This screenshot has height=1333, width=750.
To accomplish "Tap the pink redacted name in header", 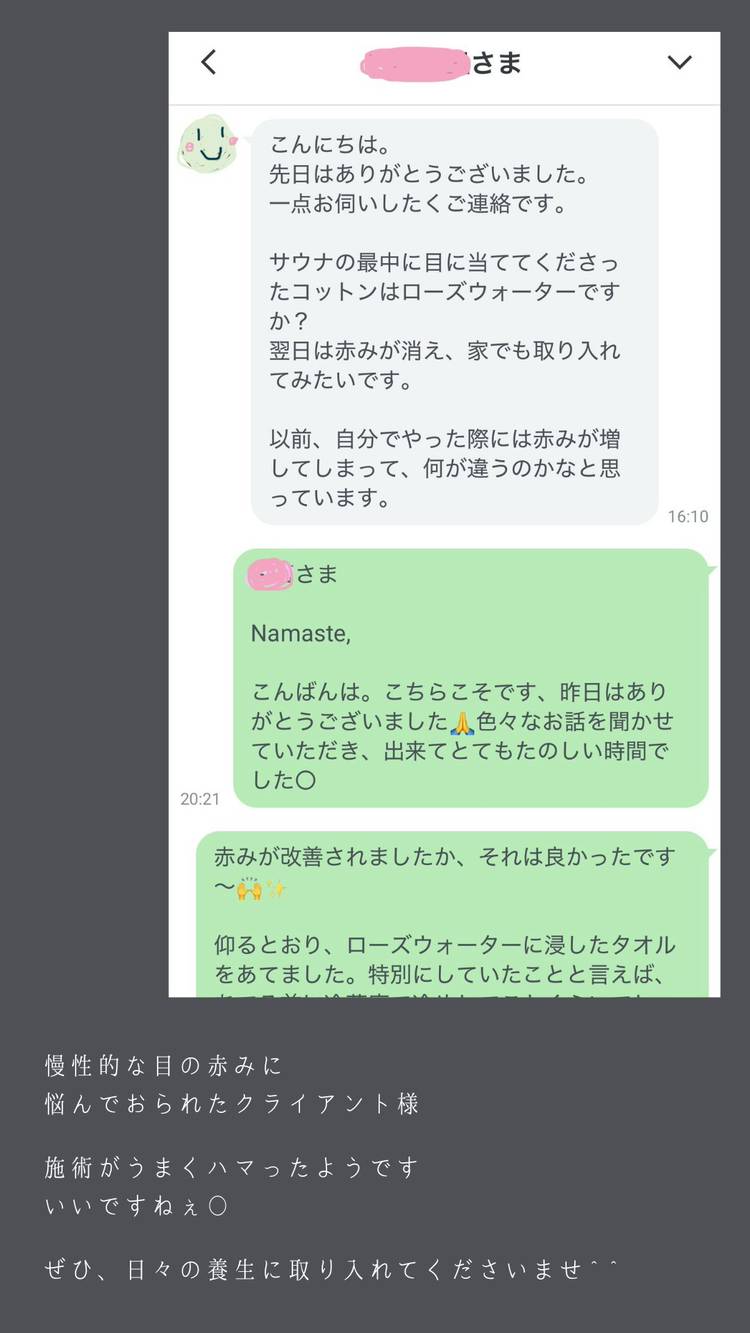I will pyautogui.click(x=414, y=65).
